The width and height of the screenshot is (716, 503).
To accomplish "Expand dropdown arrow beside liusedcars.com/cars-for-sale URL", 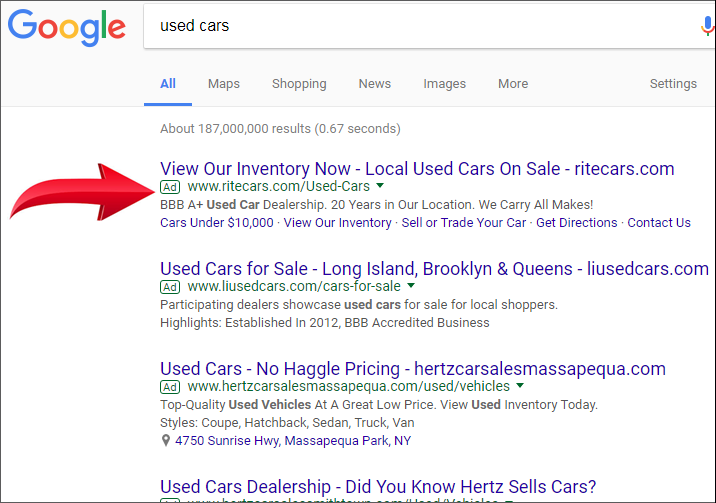I will pos(411,286).
